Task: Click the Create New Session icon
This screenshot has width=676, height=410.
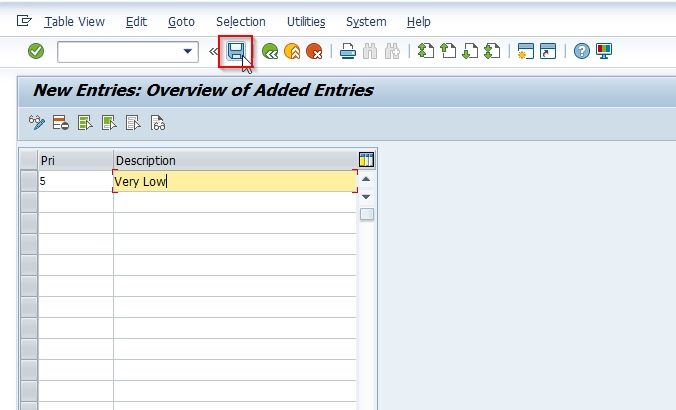Action: tap(526, 51)
